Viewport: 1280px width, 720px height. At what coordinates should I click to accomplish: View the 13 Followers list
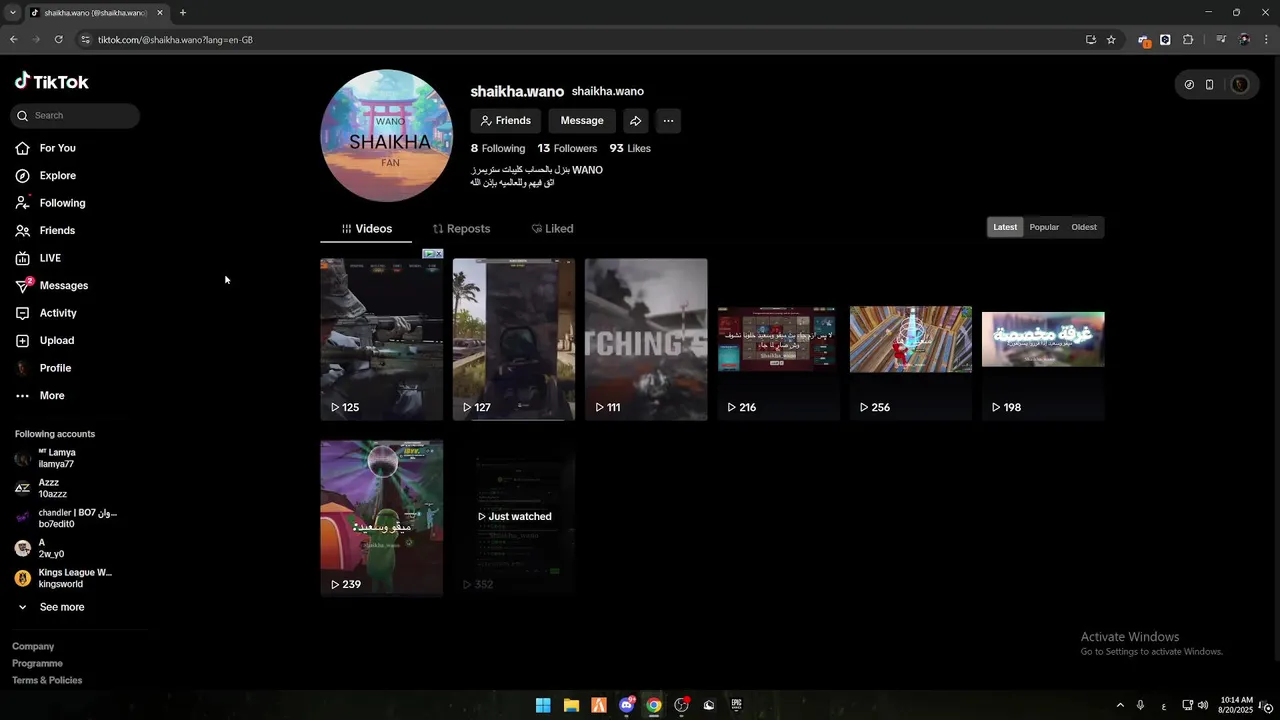(567, 148)
